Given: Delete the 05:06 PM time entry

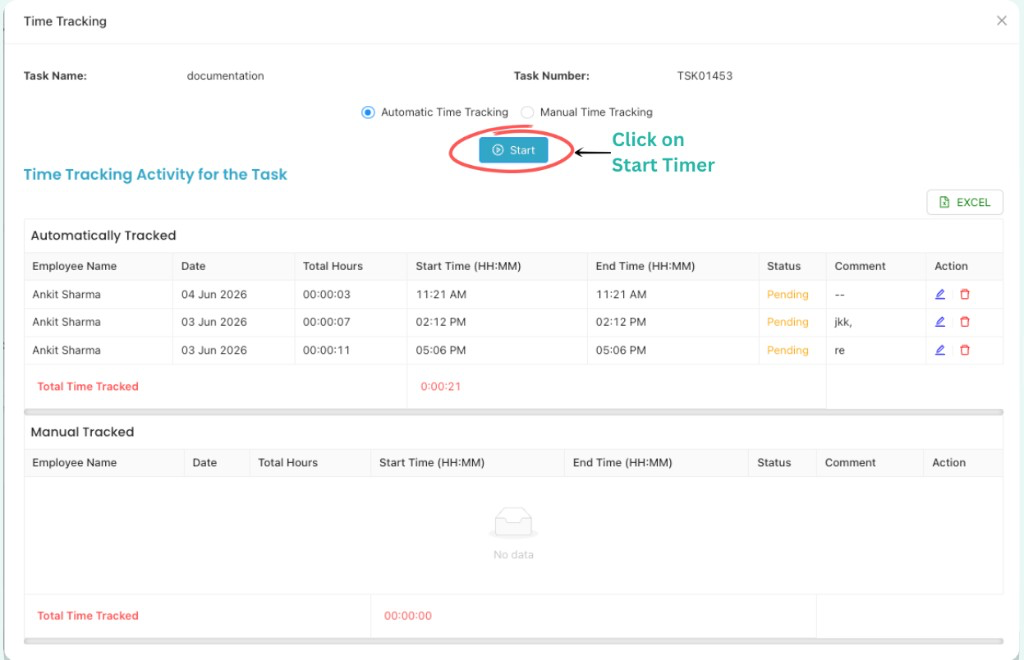Looking at the screenshot, I should [965, 350].
